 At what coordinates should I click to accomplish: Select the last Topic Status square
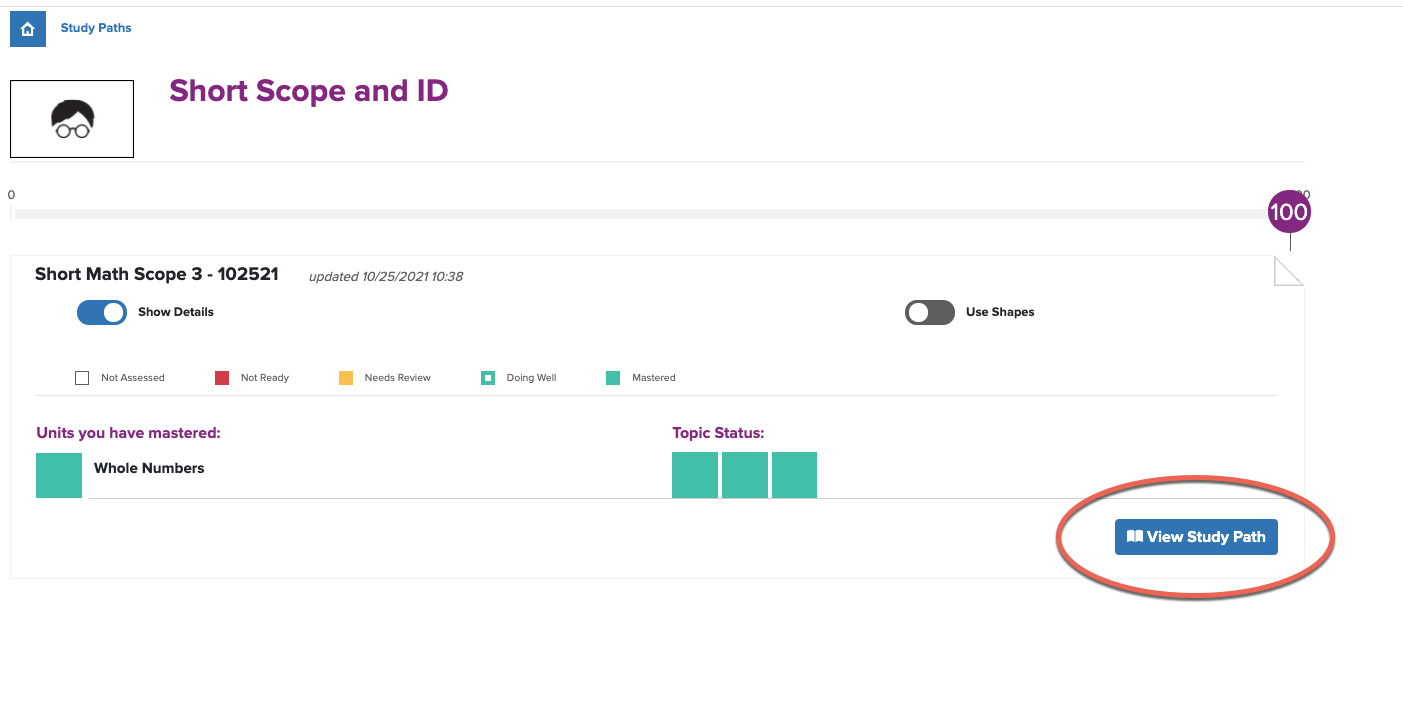[794, 475]
